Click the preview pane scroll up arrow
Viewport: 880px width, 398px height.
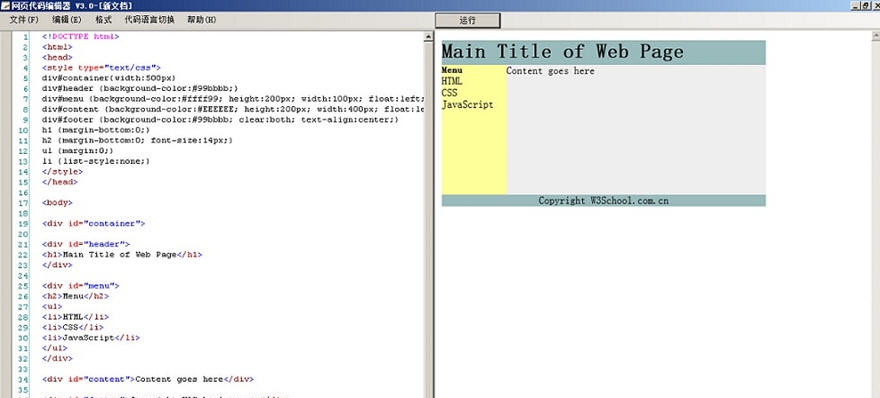coord(876,37)
